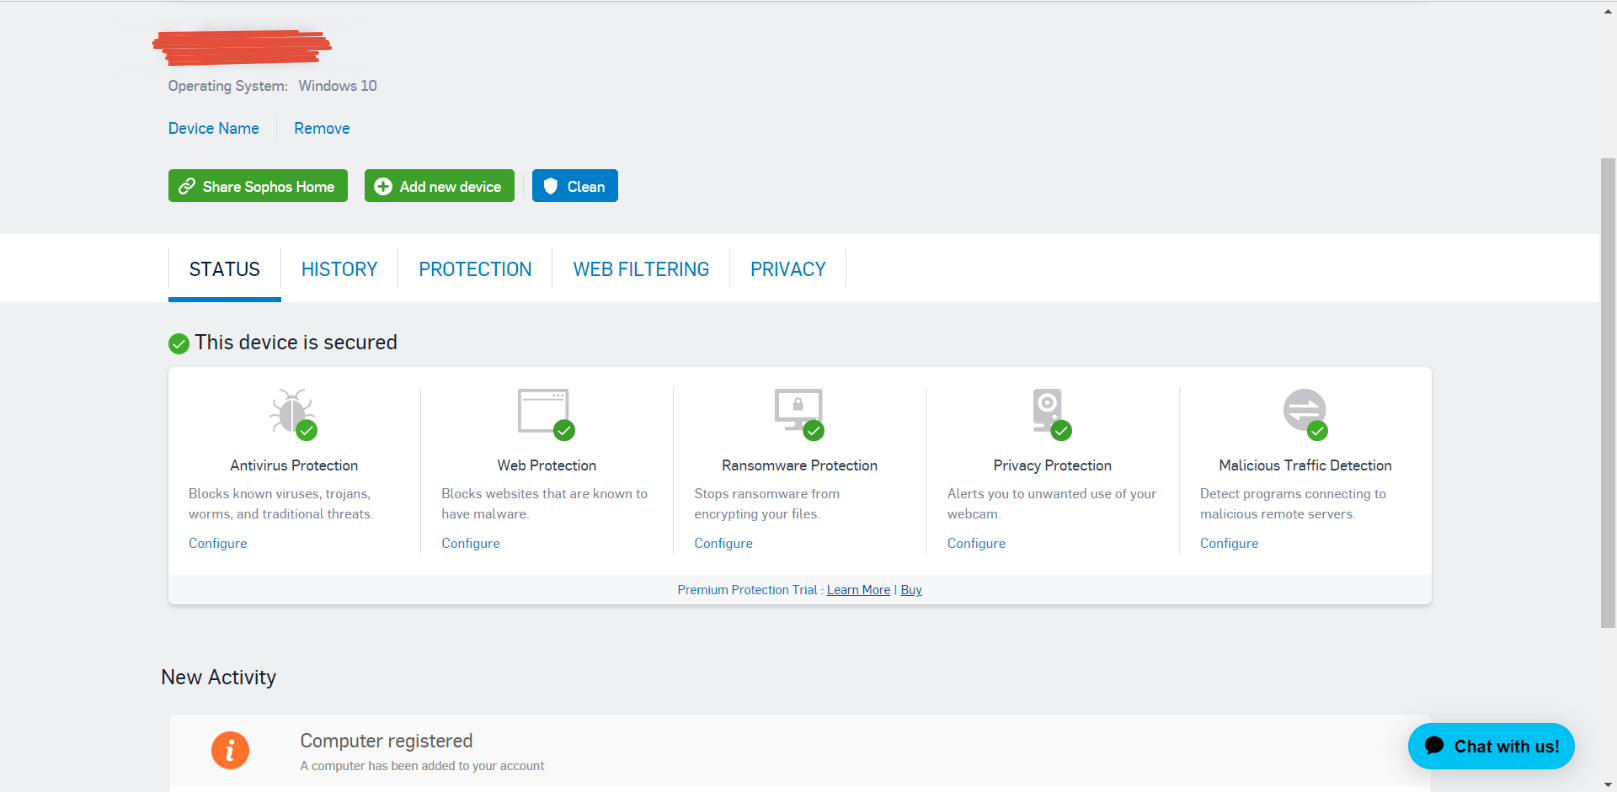Open the Chat with us widget

coord(1491,746)
